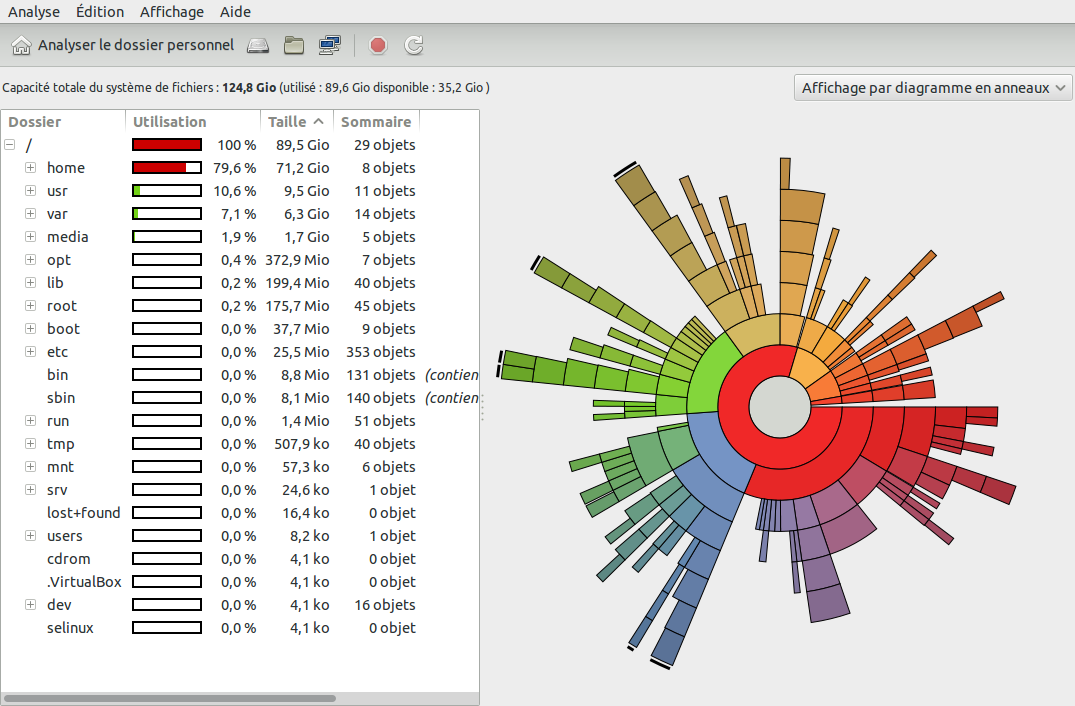Expand the etc folder entry
The width and height of the screenshot is (1075, 706).
click(x=30, y=352)
